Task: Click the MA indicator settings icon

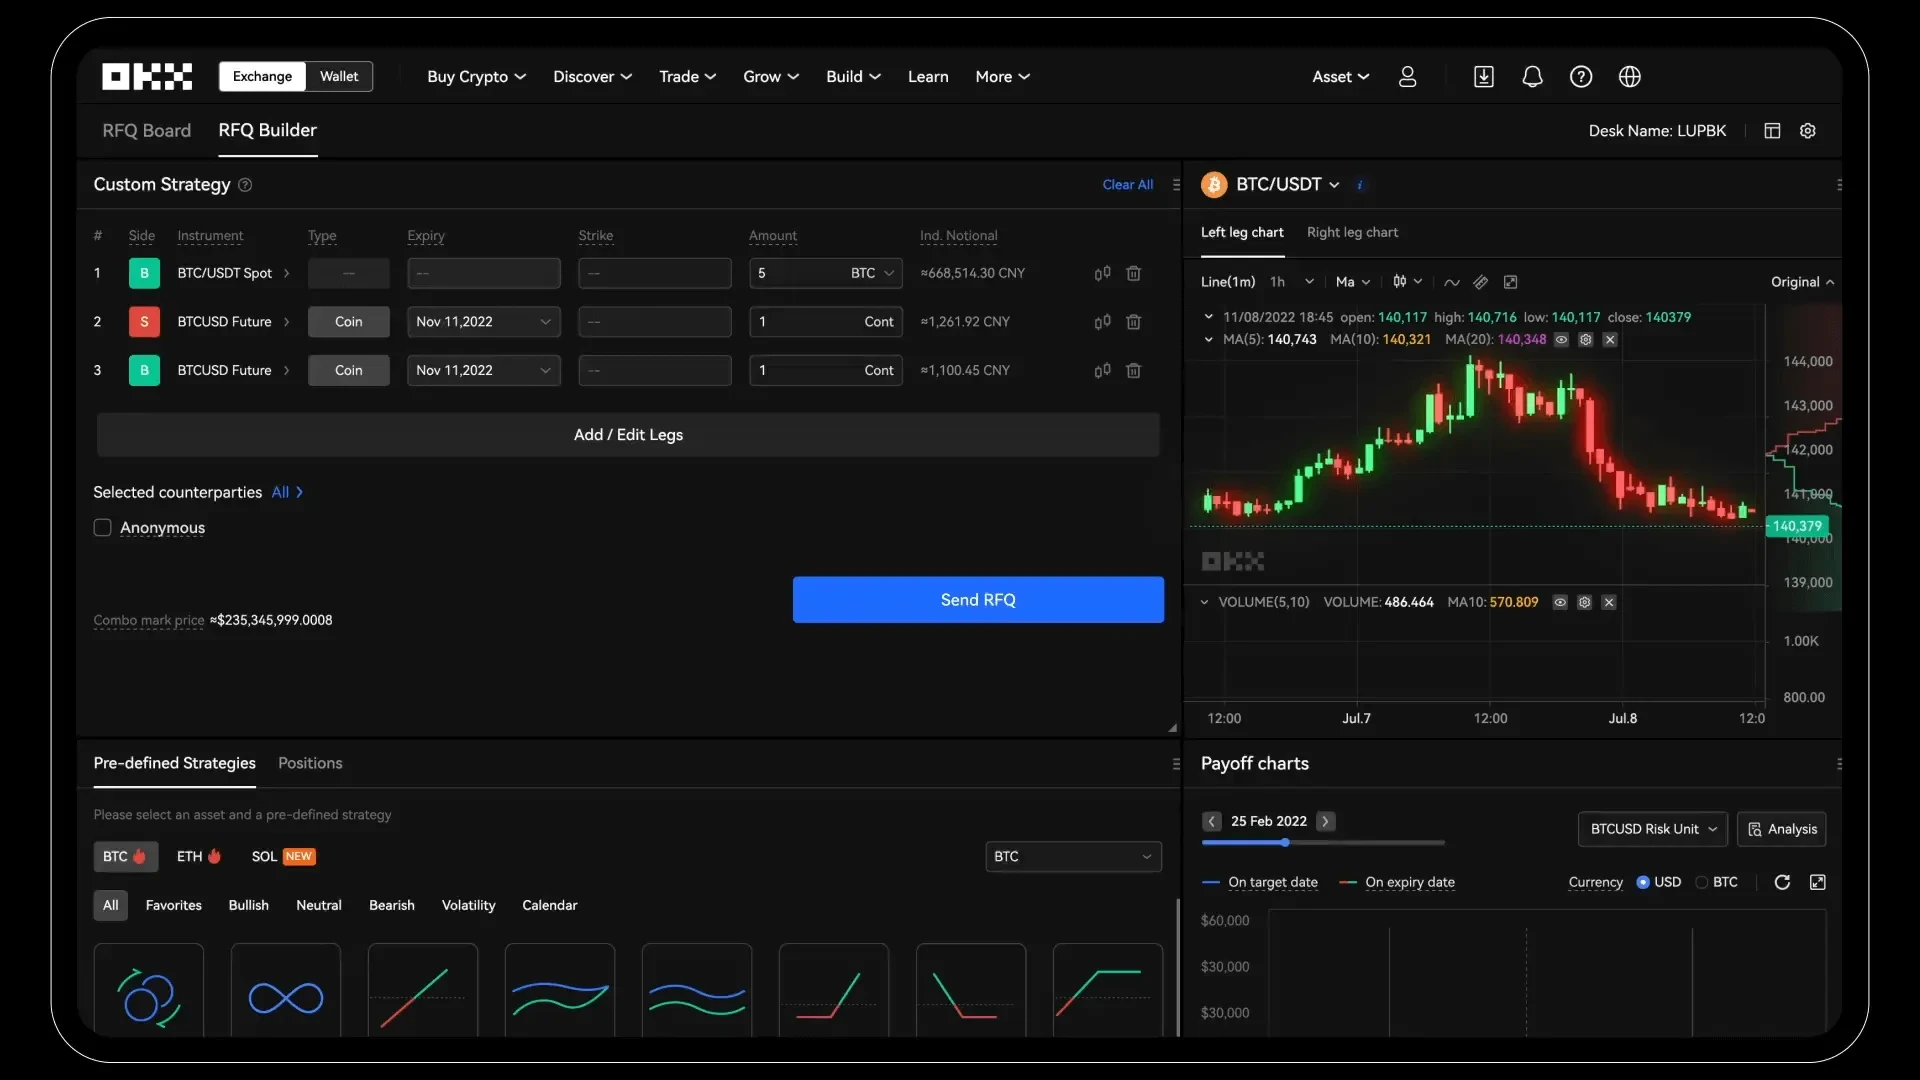Action: tap(1585, 340)
